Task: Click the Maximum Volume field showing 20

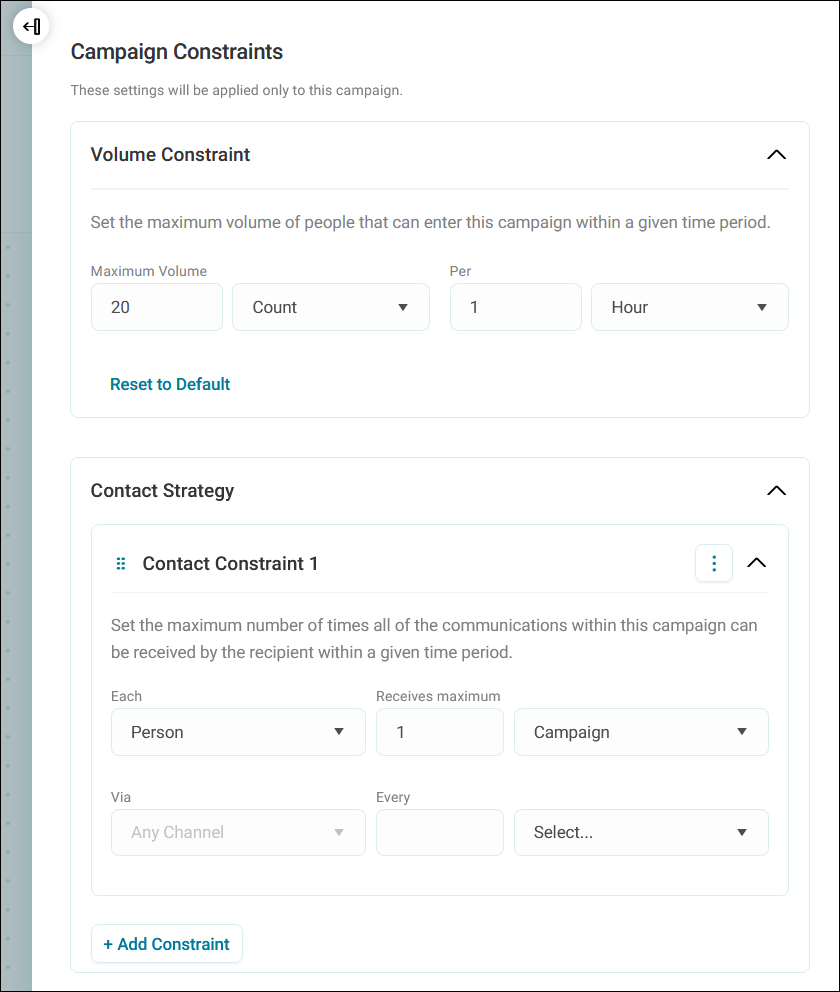Action: [x=157, y=307]
